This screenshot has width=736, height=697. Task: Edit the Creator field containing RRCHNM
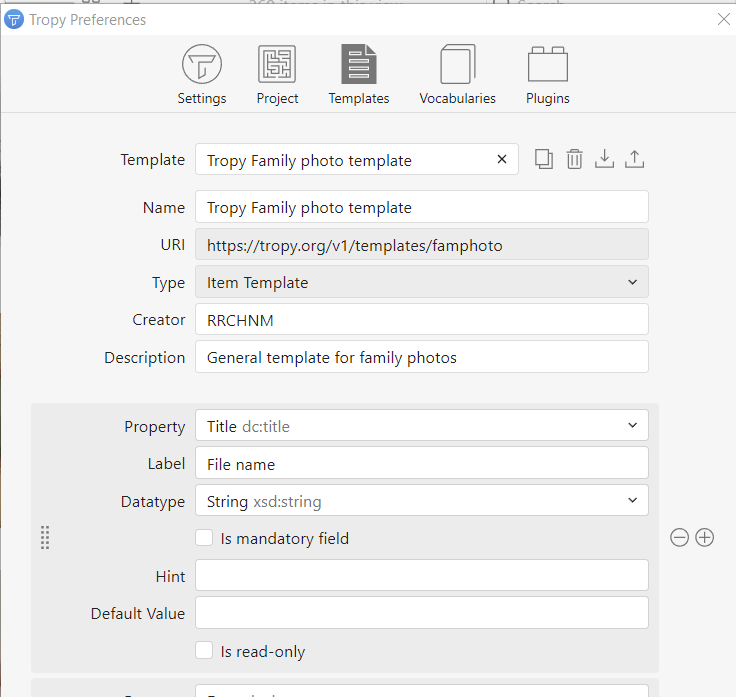pyautogui.click(x=422, y=320)
